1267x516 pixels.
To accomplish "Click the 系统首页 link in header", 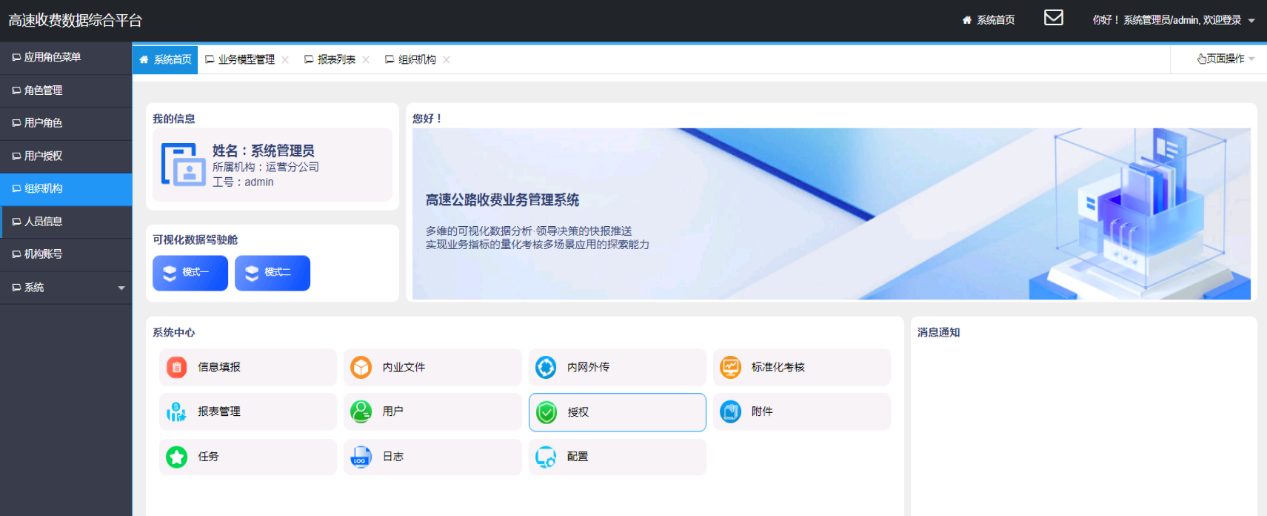I will [x=988, y=20].
